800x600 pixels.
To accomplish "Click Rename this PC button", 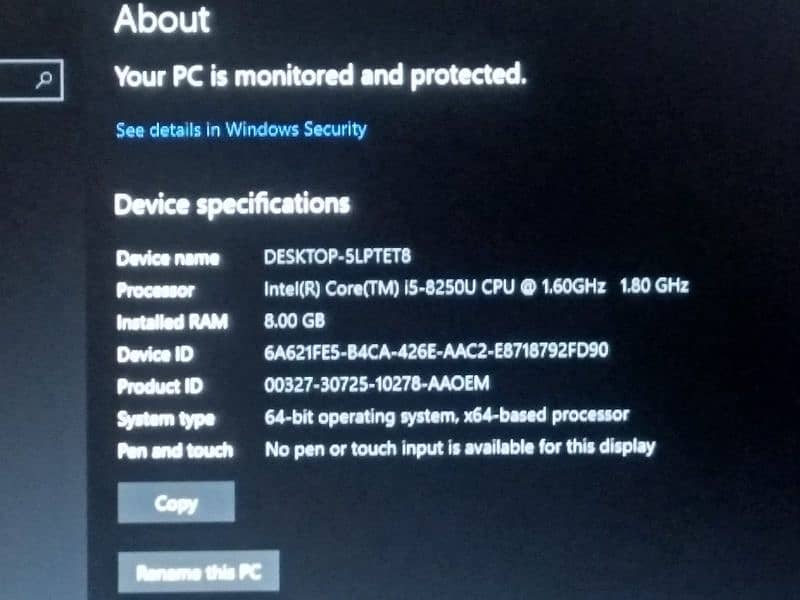I will click(x=198, y=571).
